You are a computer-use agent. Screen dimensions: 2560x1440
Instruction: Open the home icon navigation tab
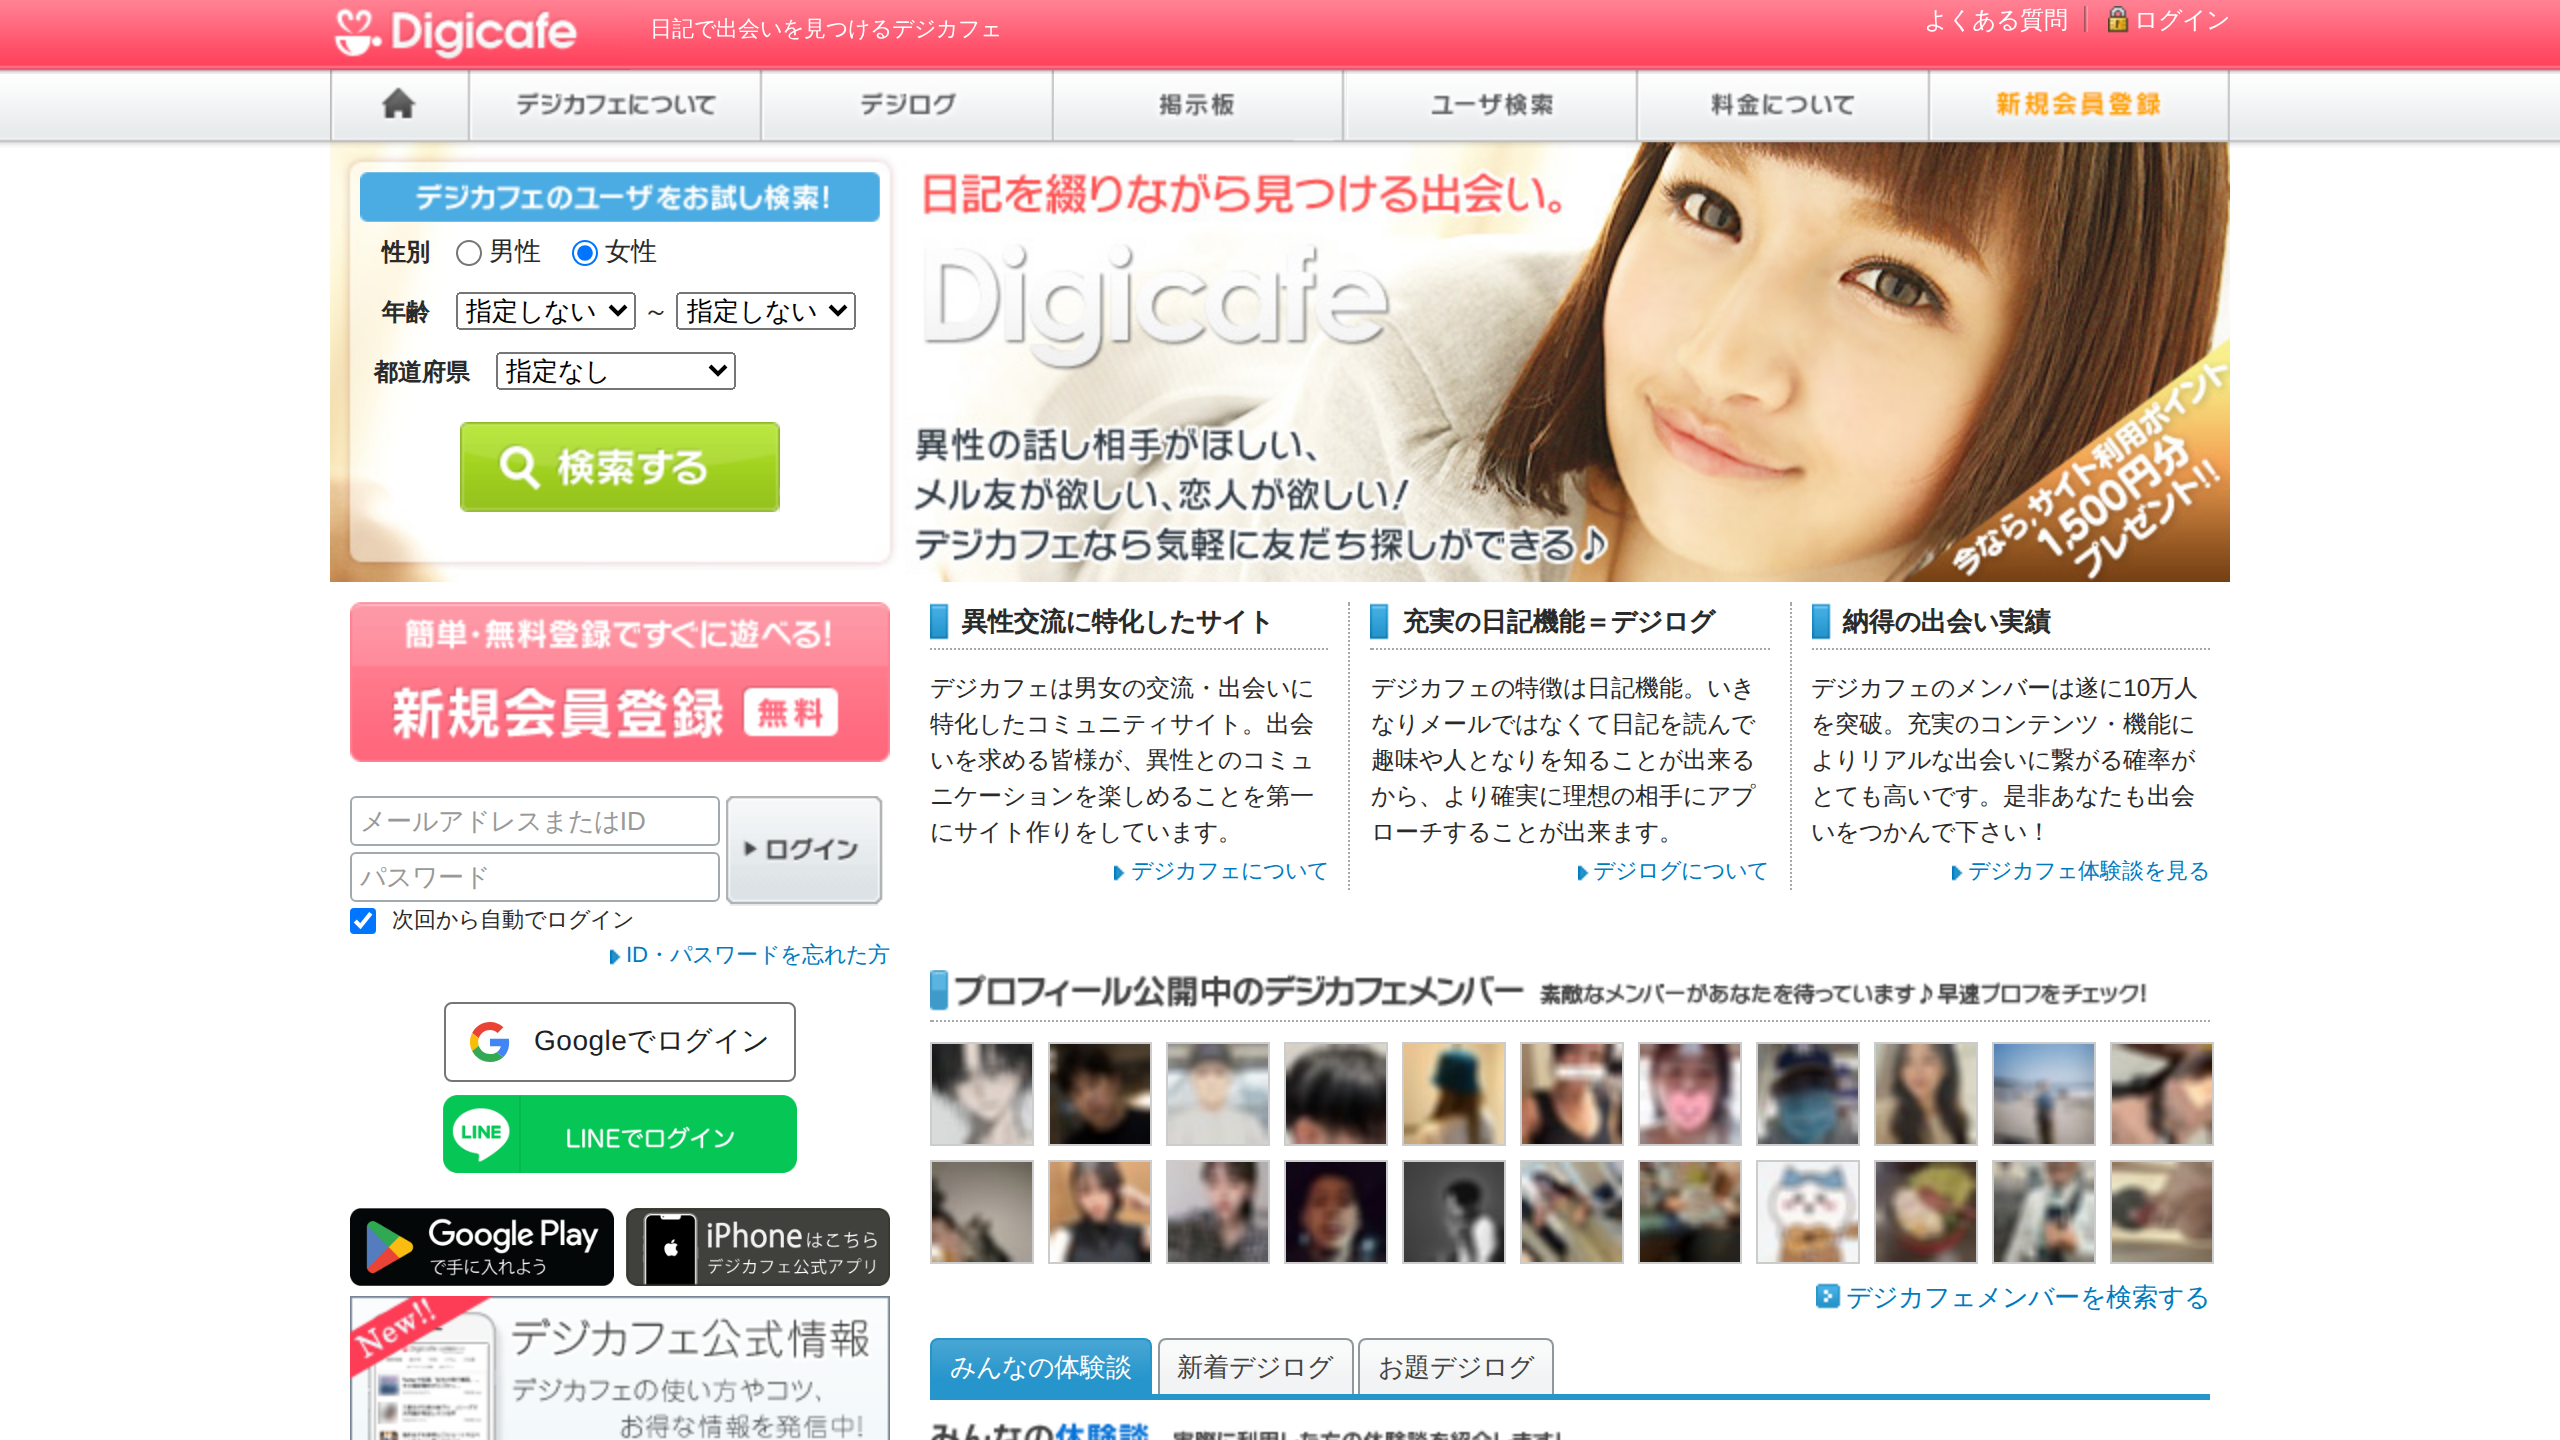pyautogui.click(x=399, y=104)
